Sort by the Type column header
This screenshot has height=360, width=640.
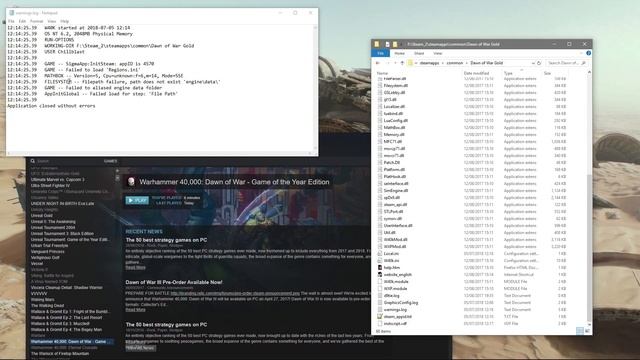(508, 73)
